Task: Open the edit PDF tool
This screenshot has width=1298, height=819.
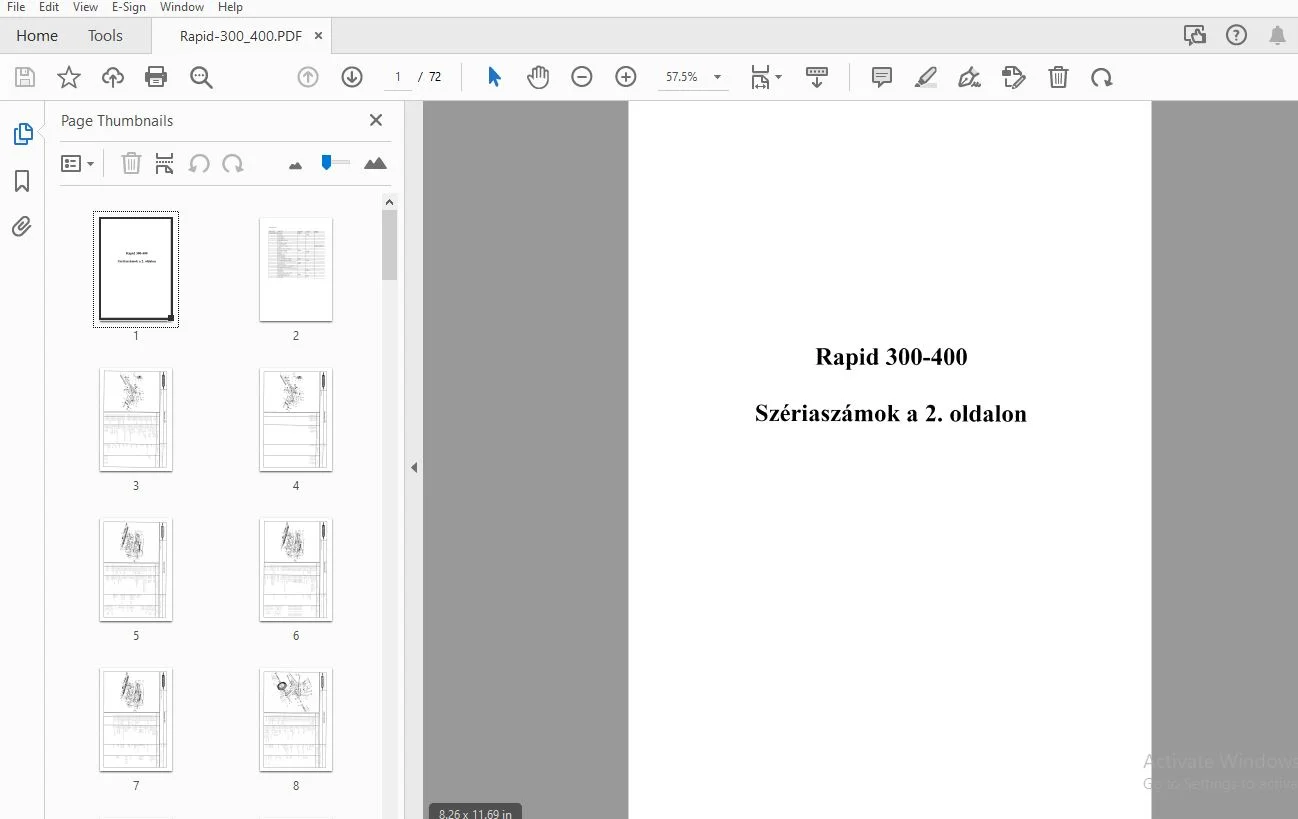Action: click(1014, 77)
